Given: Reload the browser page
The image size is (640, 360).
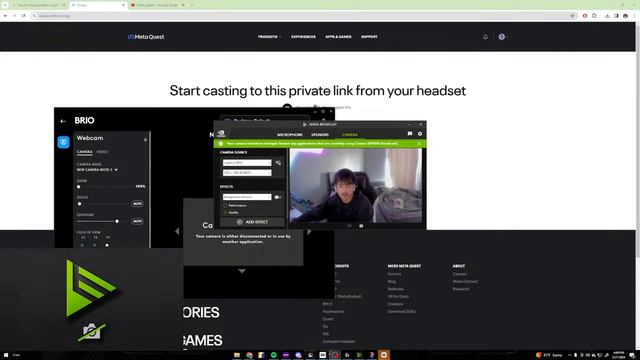Looking at the screenshot, I should [x=23, y=16].
